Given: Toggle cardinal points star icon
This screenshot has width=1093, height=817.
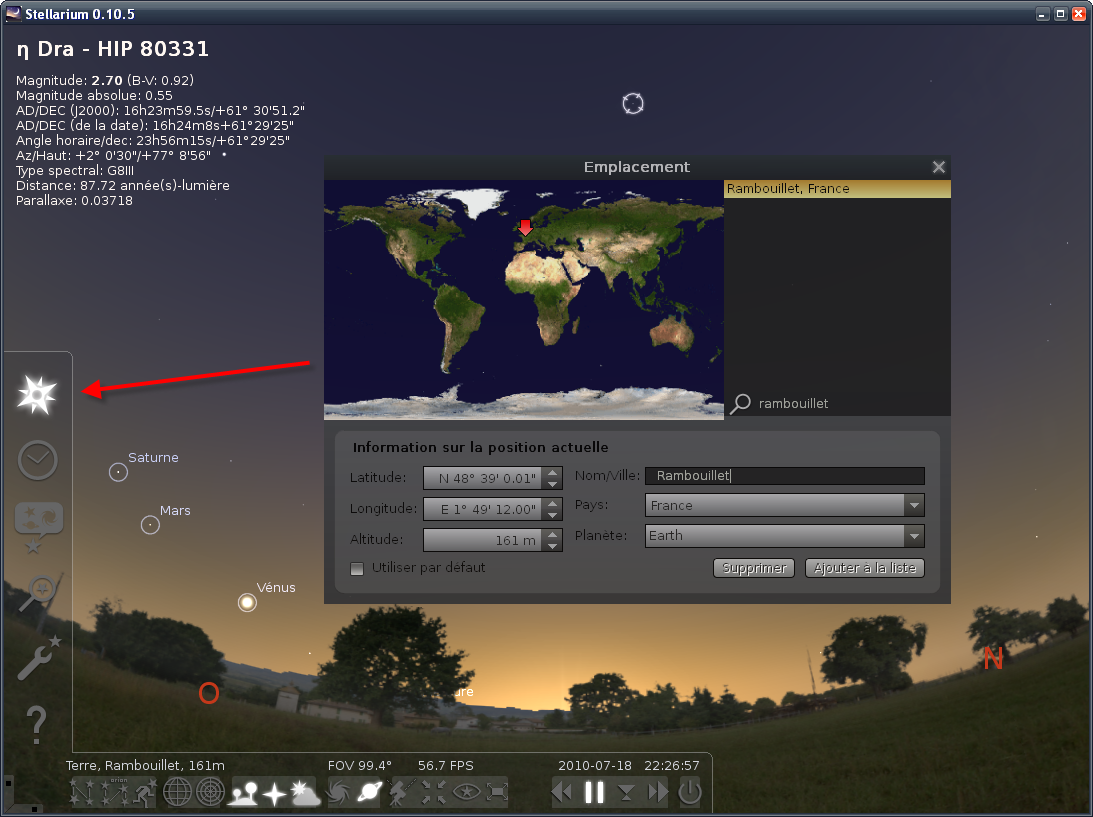Looking at the screenshot, I should click(275, 793).
